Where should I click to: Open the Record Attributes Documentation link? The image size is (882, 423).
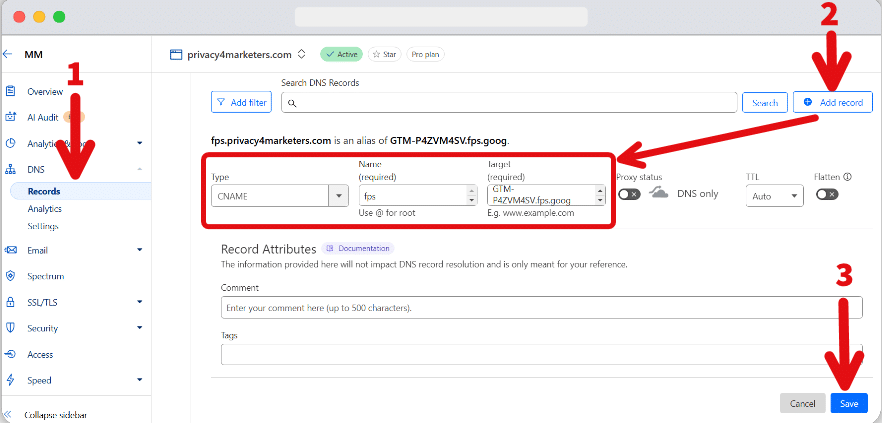click(358, 248)
